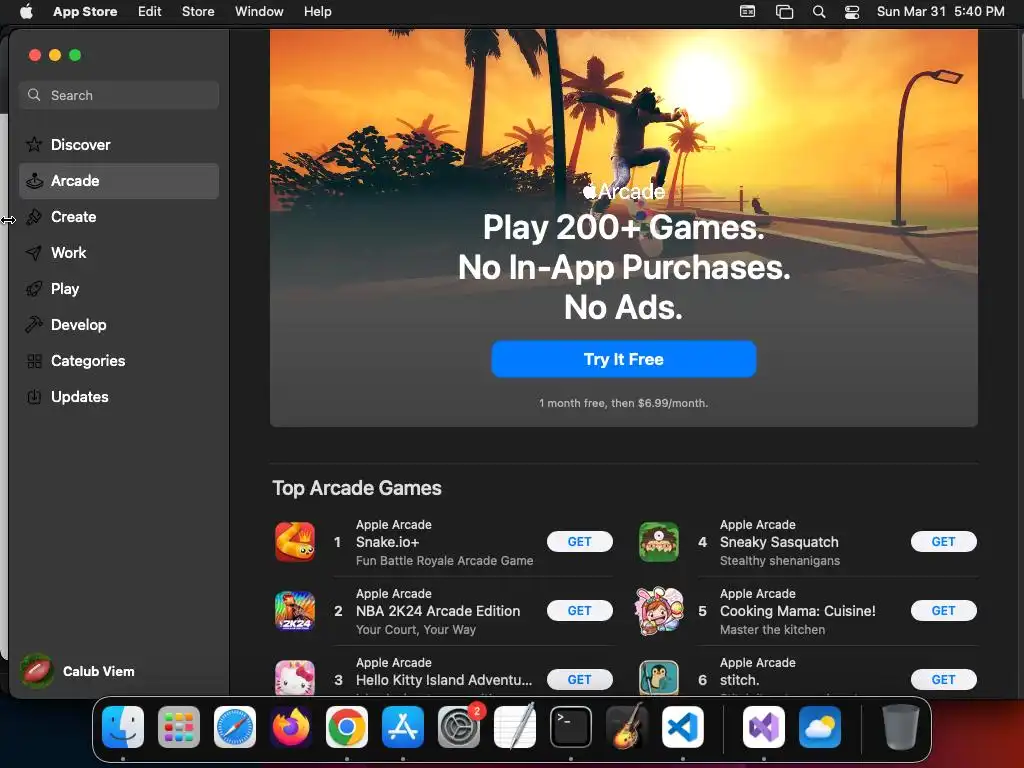1024x768 pixels.
Task: Open the Cooking Mama: Cuisine! icon
Action: [x=658, y=610]
